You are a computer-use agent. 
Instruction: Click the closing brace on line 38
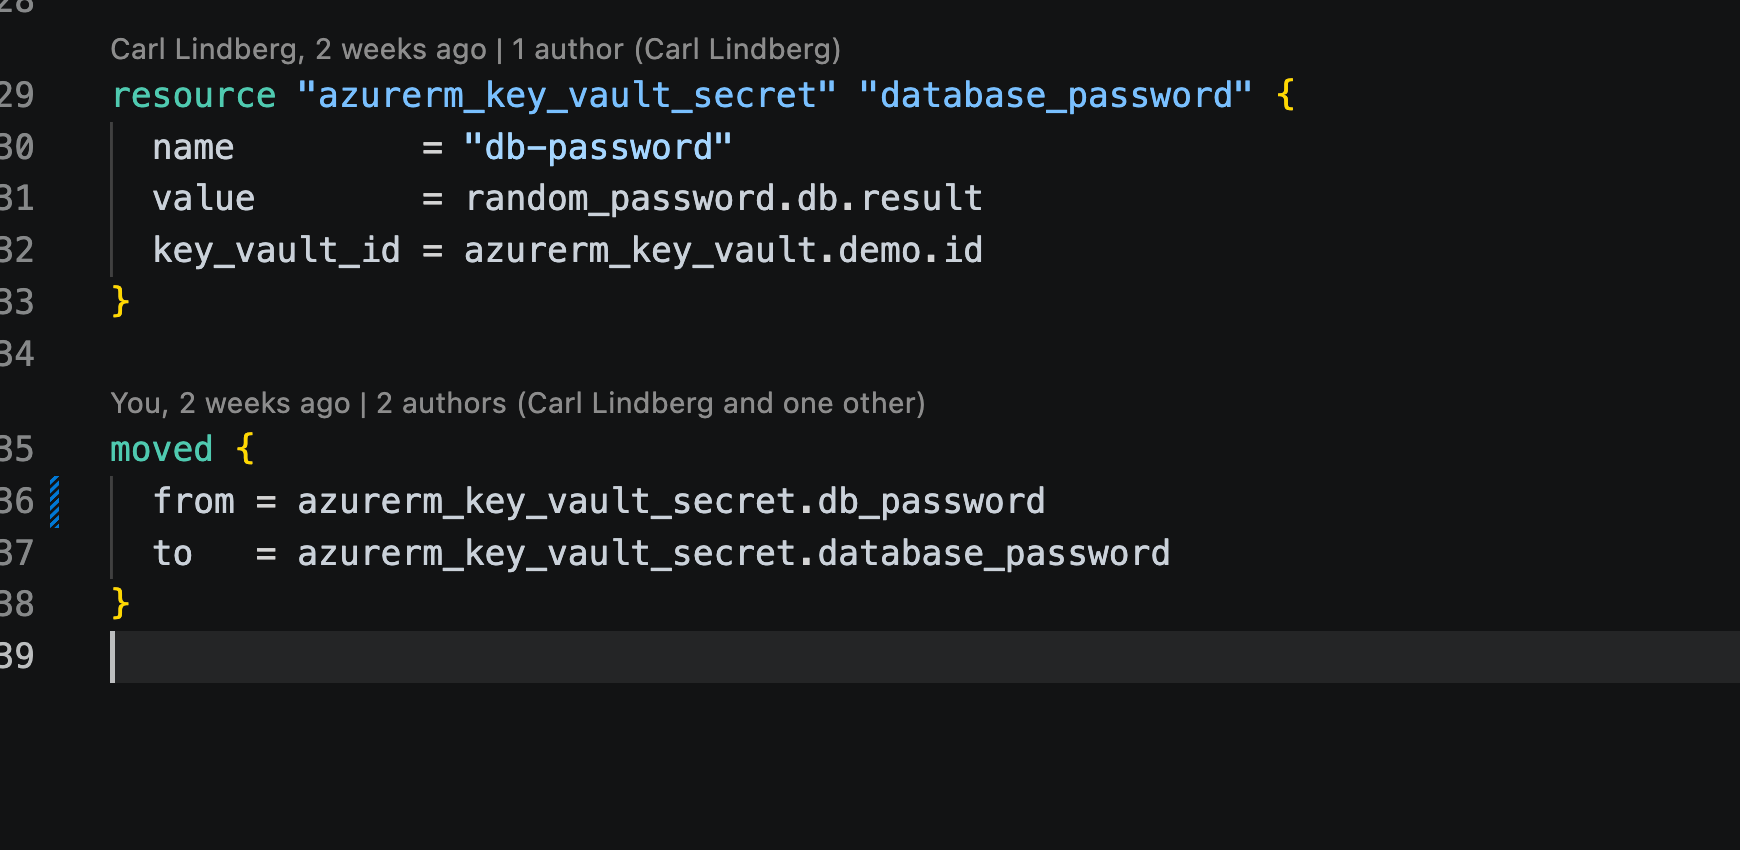[121, 604]
